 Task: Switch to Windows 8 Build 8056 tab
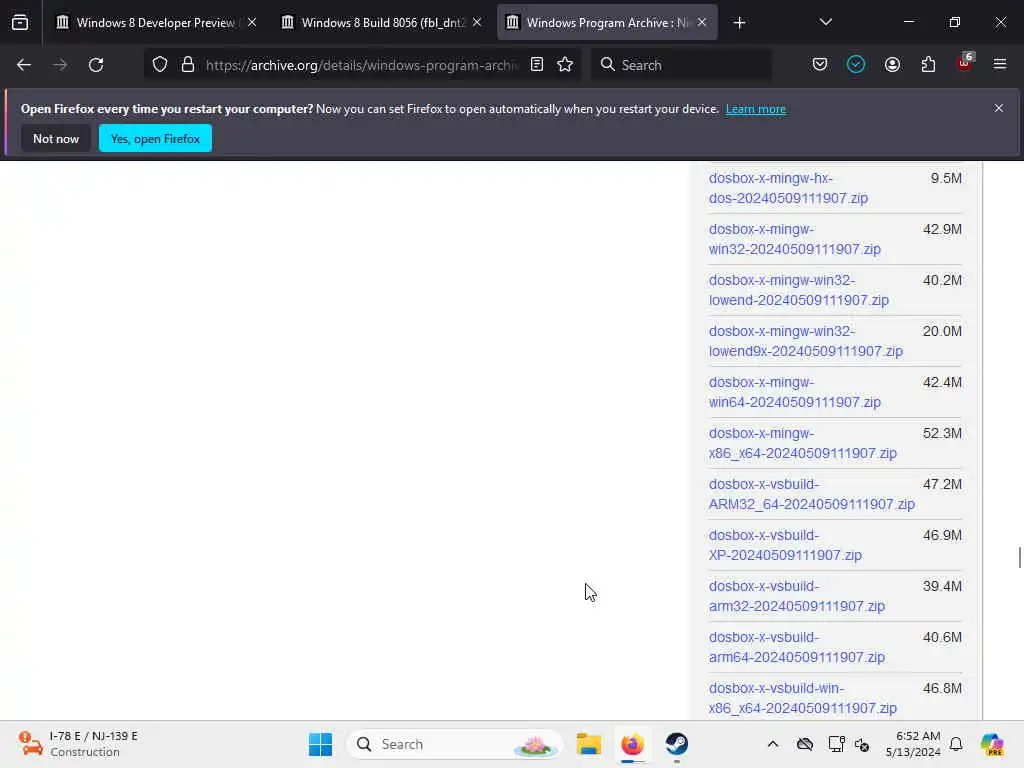382,23
